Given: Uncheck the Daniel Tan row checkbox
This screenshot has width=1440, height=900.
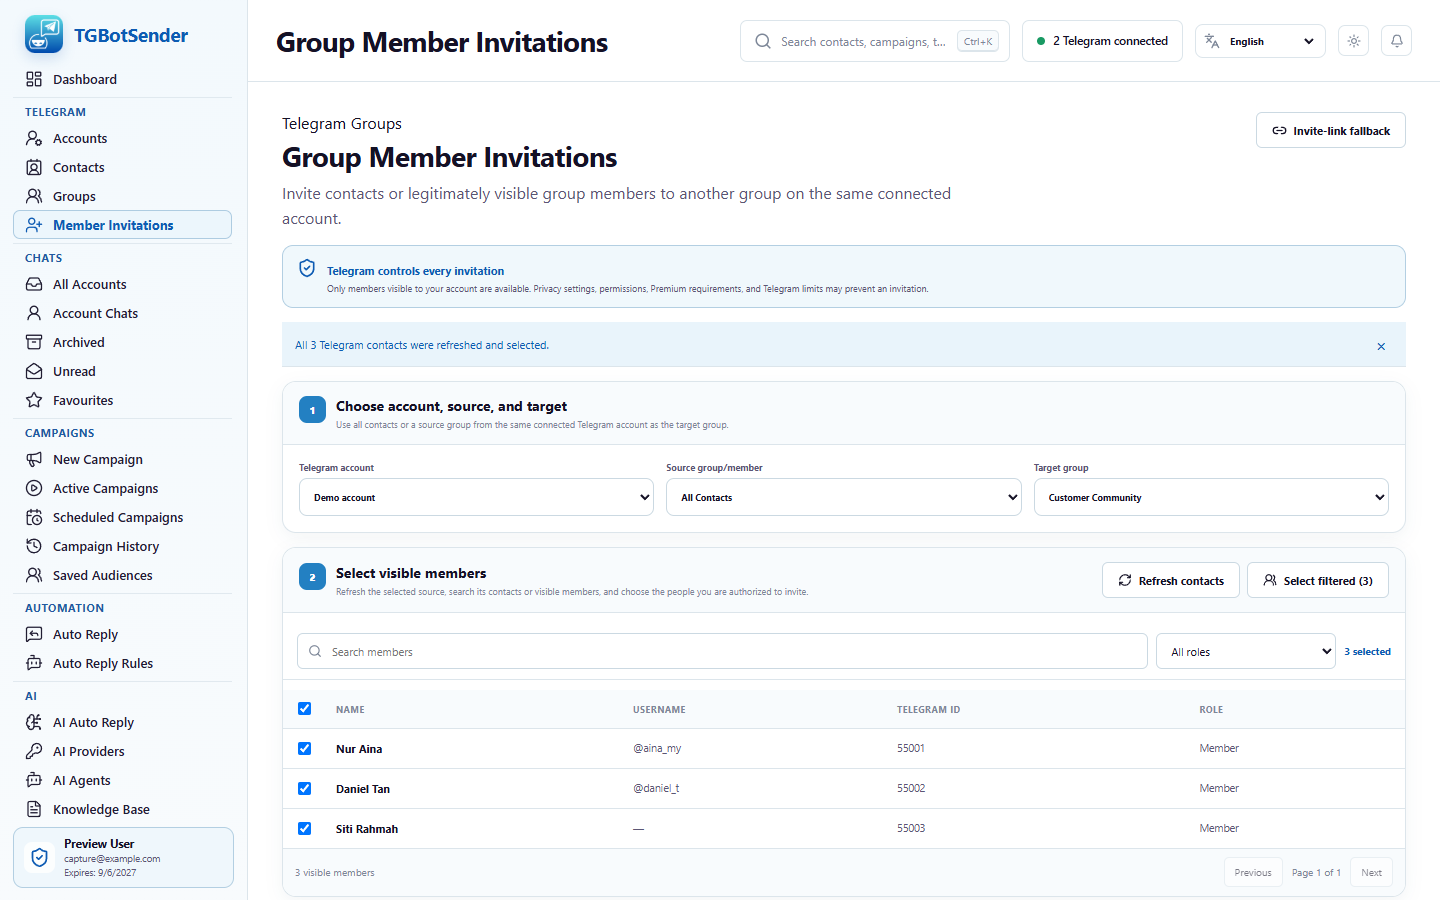Looking at the screenshot, I should (x=305, y=789).
